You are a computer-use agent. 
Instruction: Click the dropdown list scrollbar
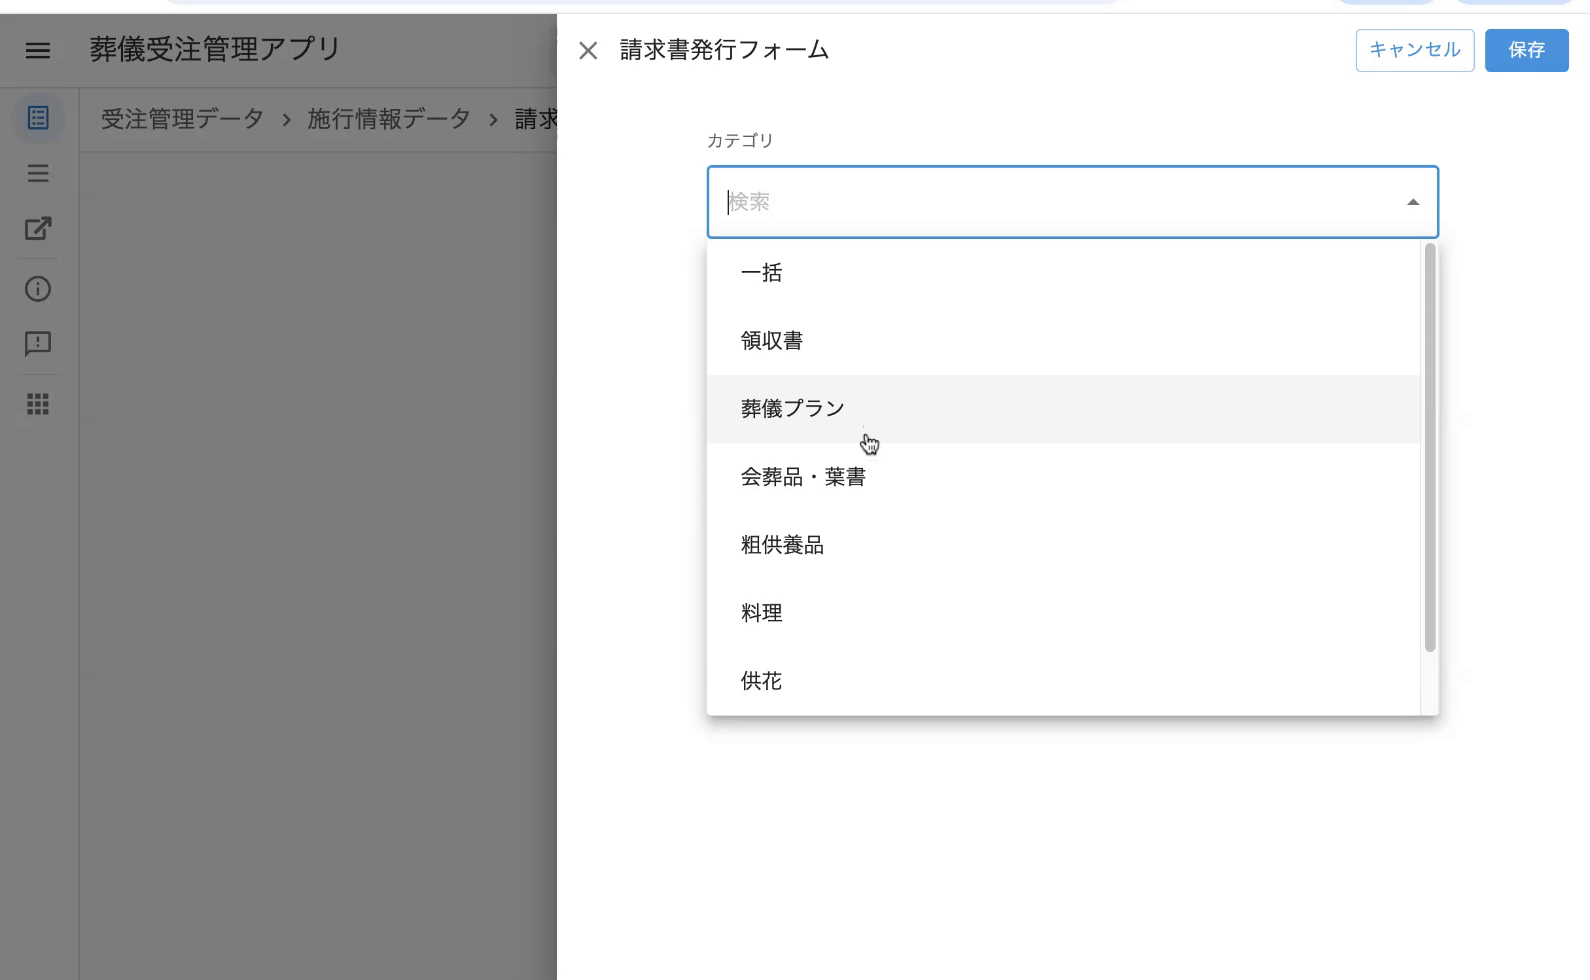click(x=1430, y=447)
